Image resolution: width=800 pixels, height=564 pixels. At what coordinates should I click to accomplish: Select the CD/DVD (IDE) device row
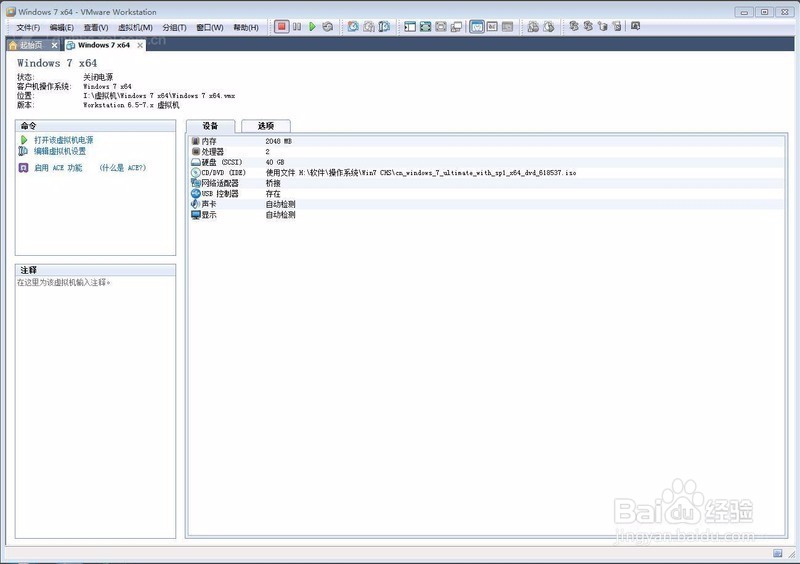coord(486,173)
